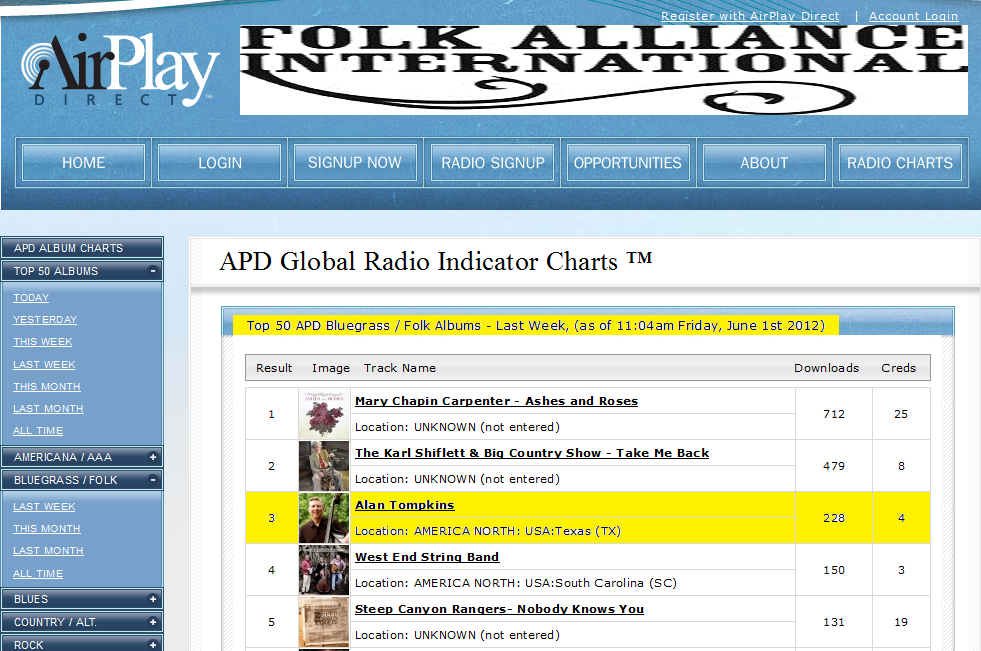Open THIS WEEK under Top 50 Albums
The height and width of the screenshot is (651, 981).
[x=43, y=341]
